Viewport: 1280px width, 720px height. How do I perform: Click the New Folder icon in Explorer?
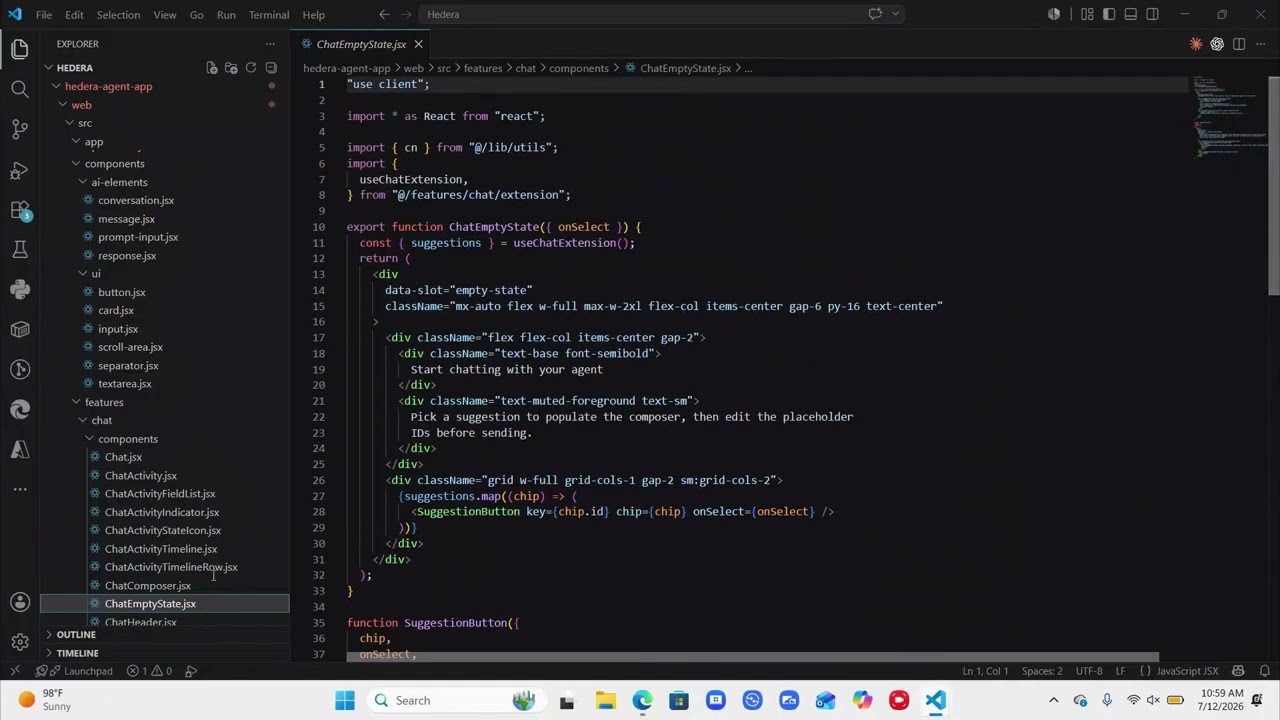click(231, 68)
